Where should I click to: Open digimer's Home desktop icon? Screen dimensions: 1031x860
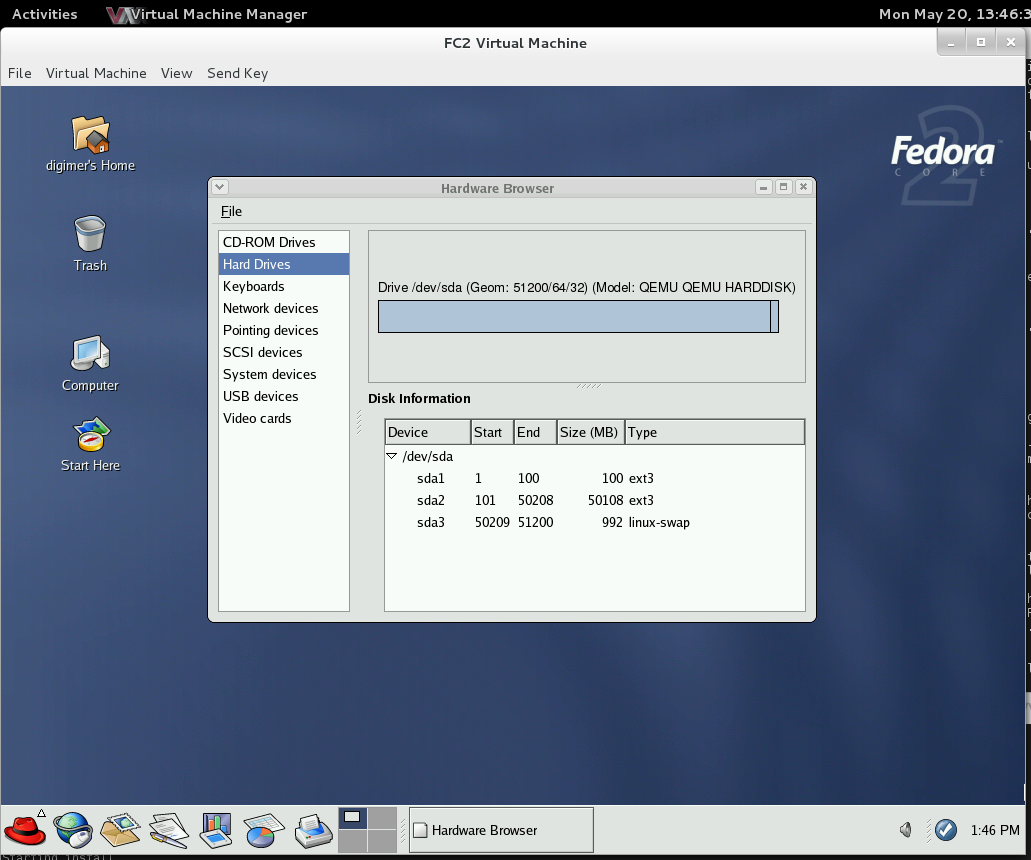click(x=90, y=144)
